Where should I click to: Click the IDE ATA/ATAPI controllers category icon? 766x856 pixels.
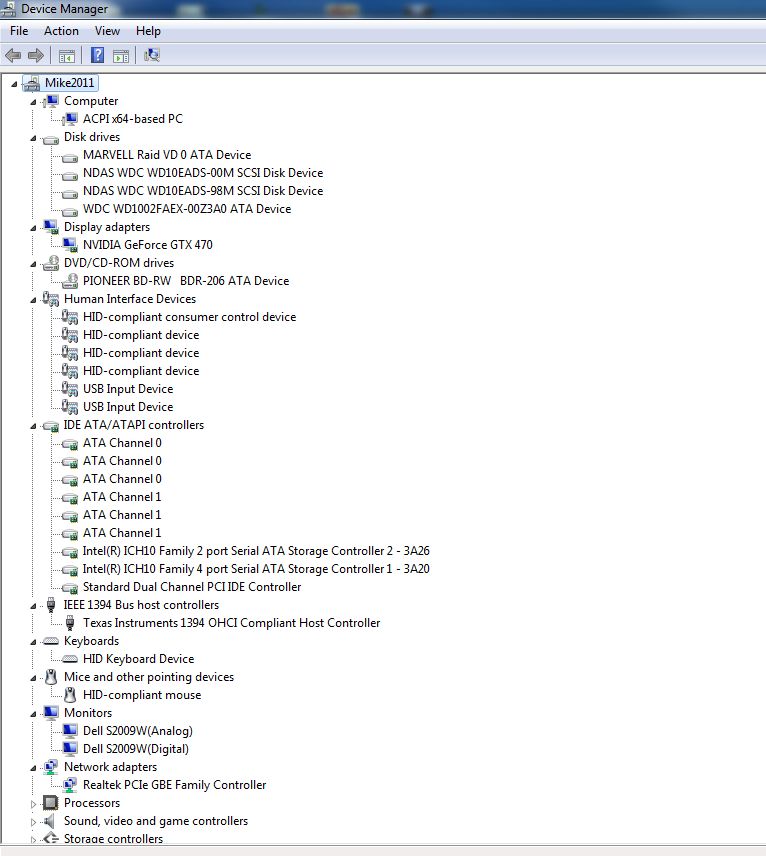51,426
